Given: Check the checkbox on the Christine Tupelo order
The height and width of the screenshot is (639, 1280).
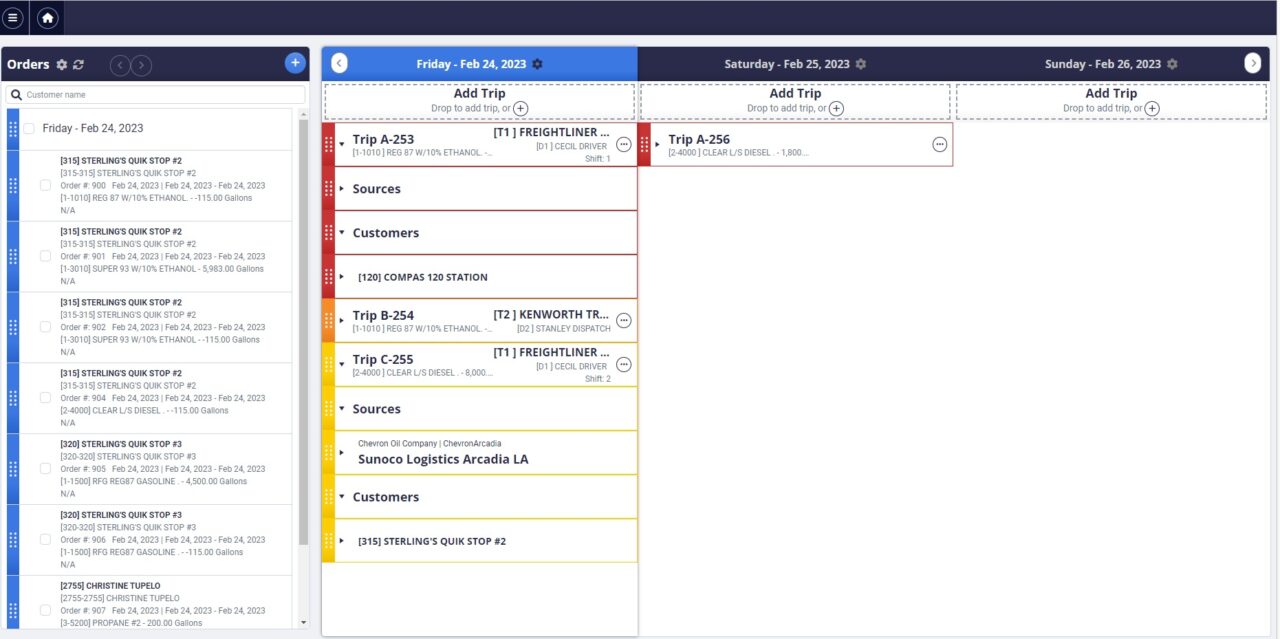Looking at the screenshot, I should click(45, 610).
